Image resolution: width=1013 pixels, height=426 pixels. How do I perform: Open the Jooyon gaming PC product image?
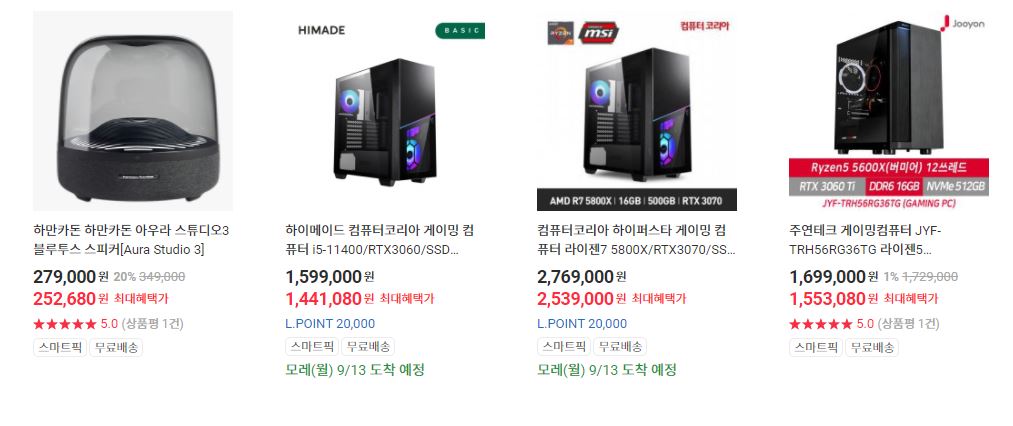pyautogui.click(x=889, y=111)
